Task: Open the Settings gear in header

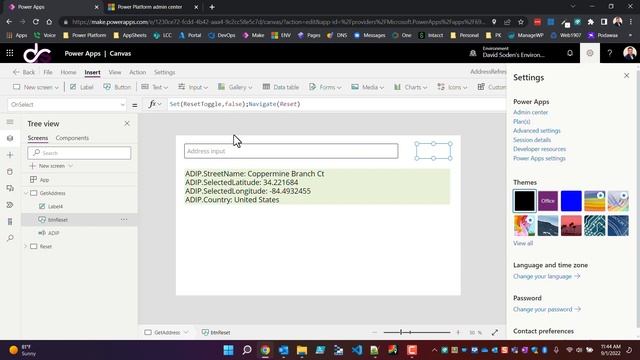Action: click(590, 53)
